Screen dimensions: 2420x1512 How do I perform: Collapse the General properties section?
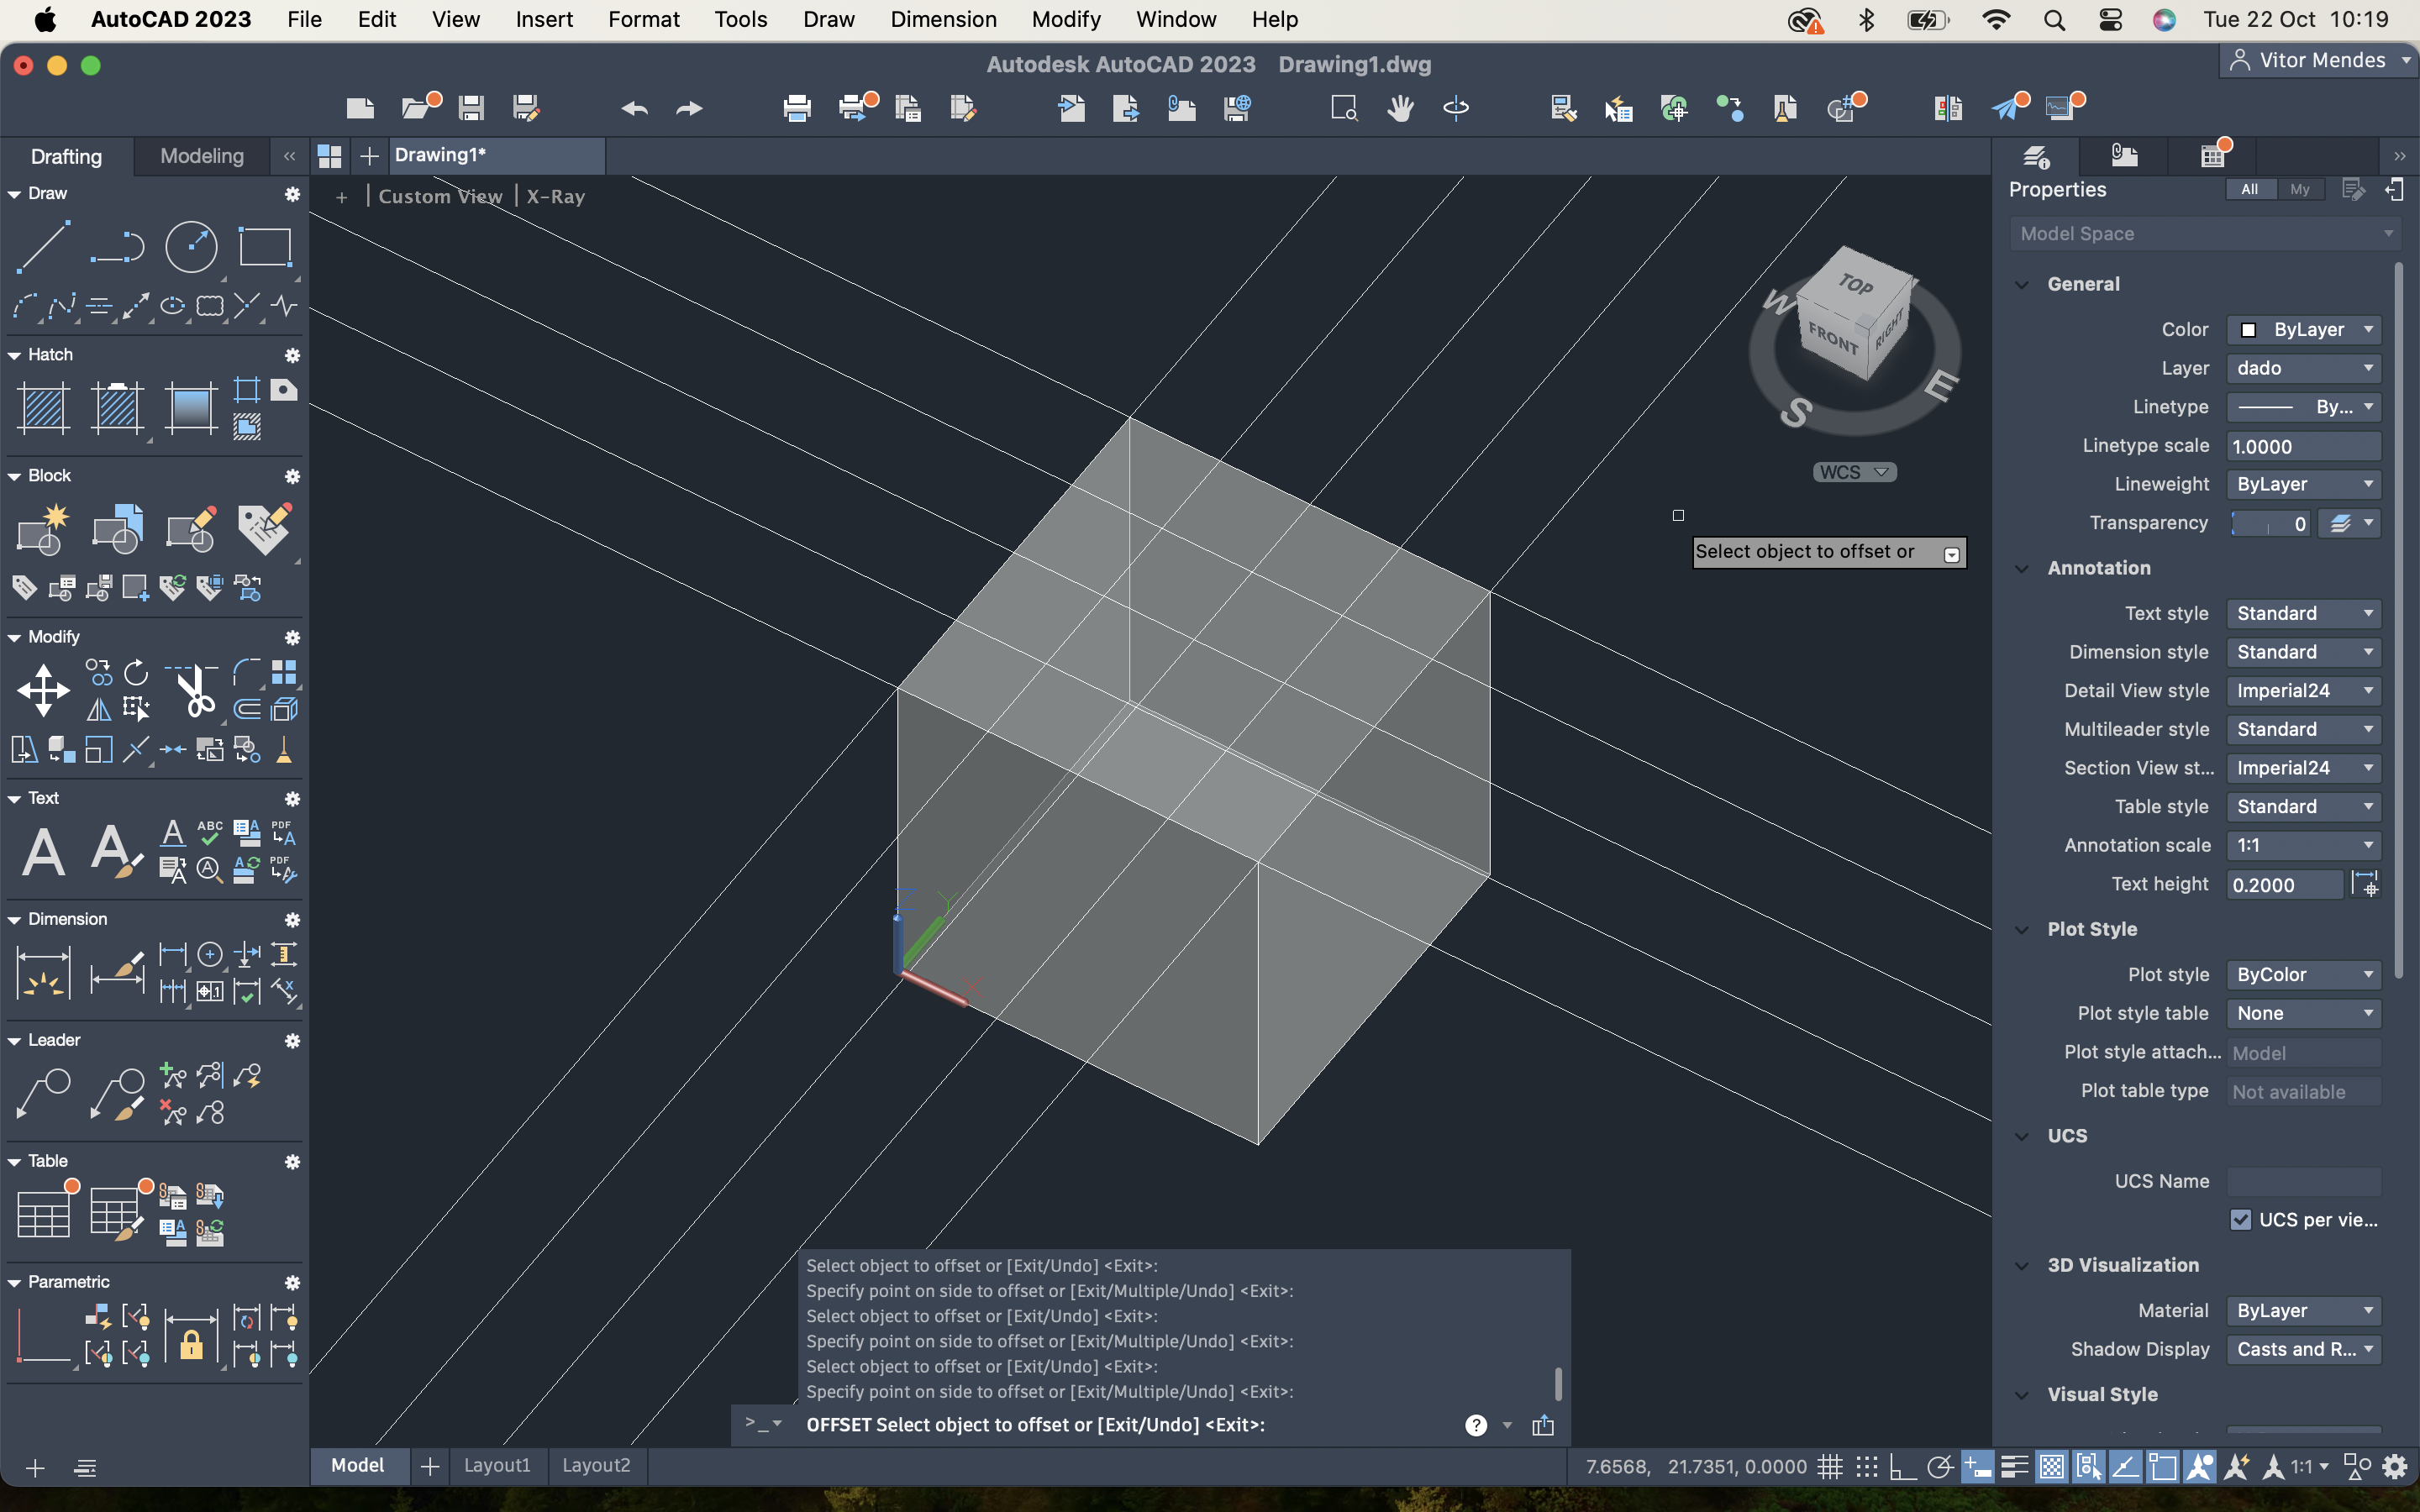click(x=2022, y=285)
